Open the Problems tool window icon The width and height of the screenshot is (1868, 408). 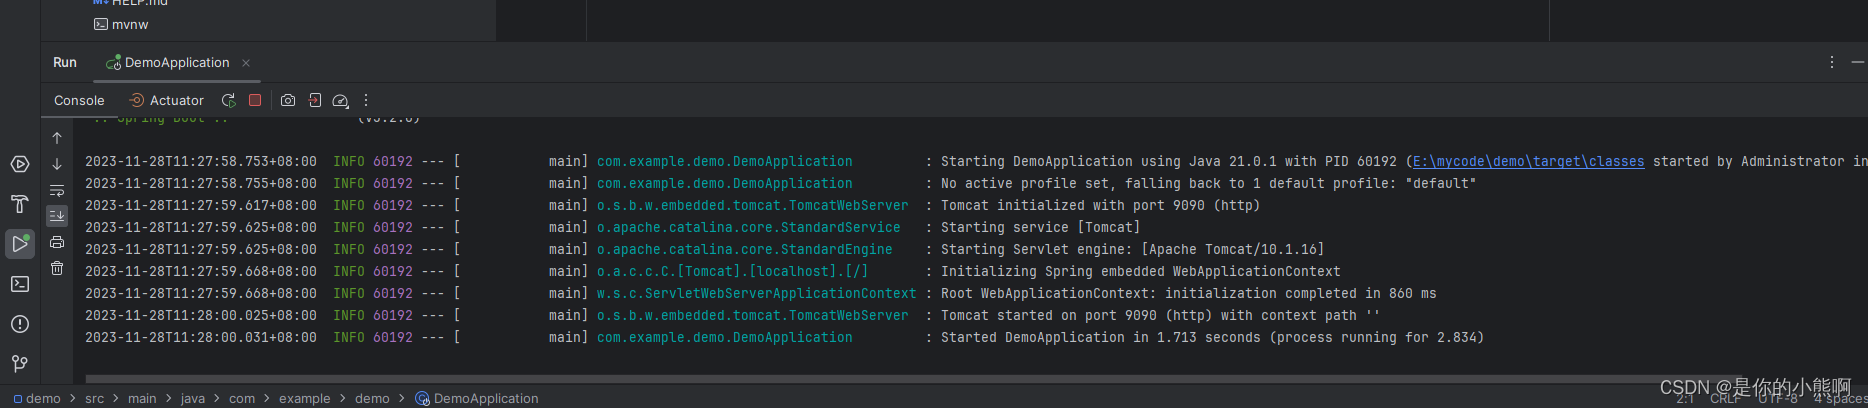coord(20,324)
